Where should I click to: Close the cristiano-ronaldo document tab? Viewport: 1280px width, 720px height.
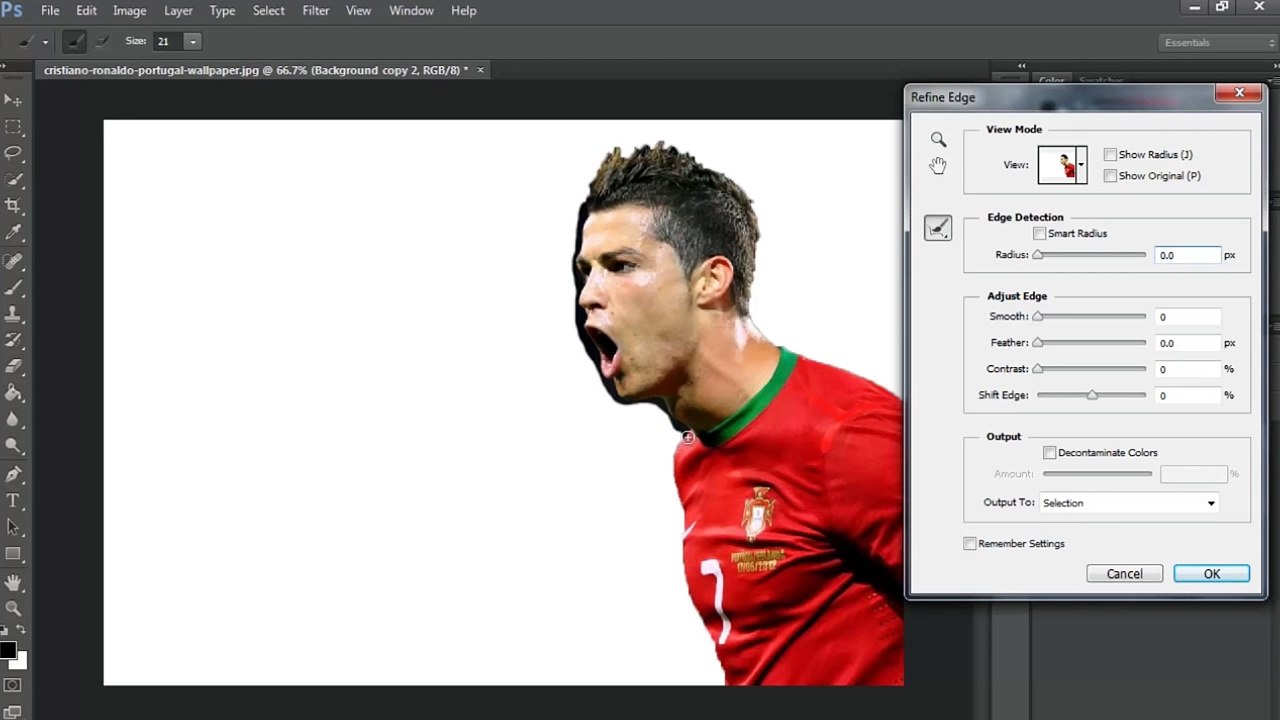click(x=480, y=71)
